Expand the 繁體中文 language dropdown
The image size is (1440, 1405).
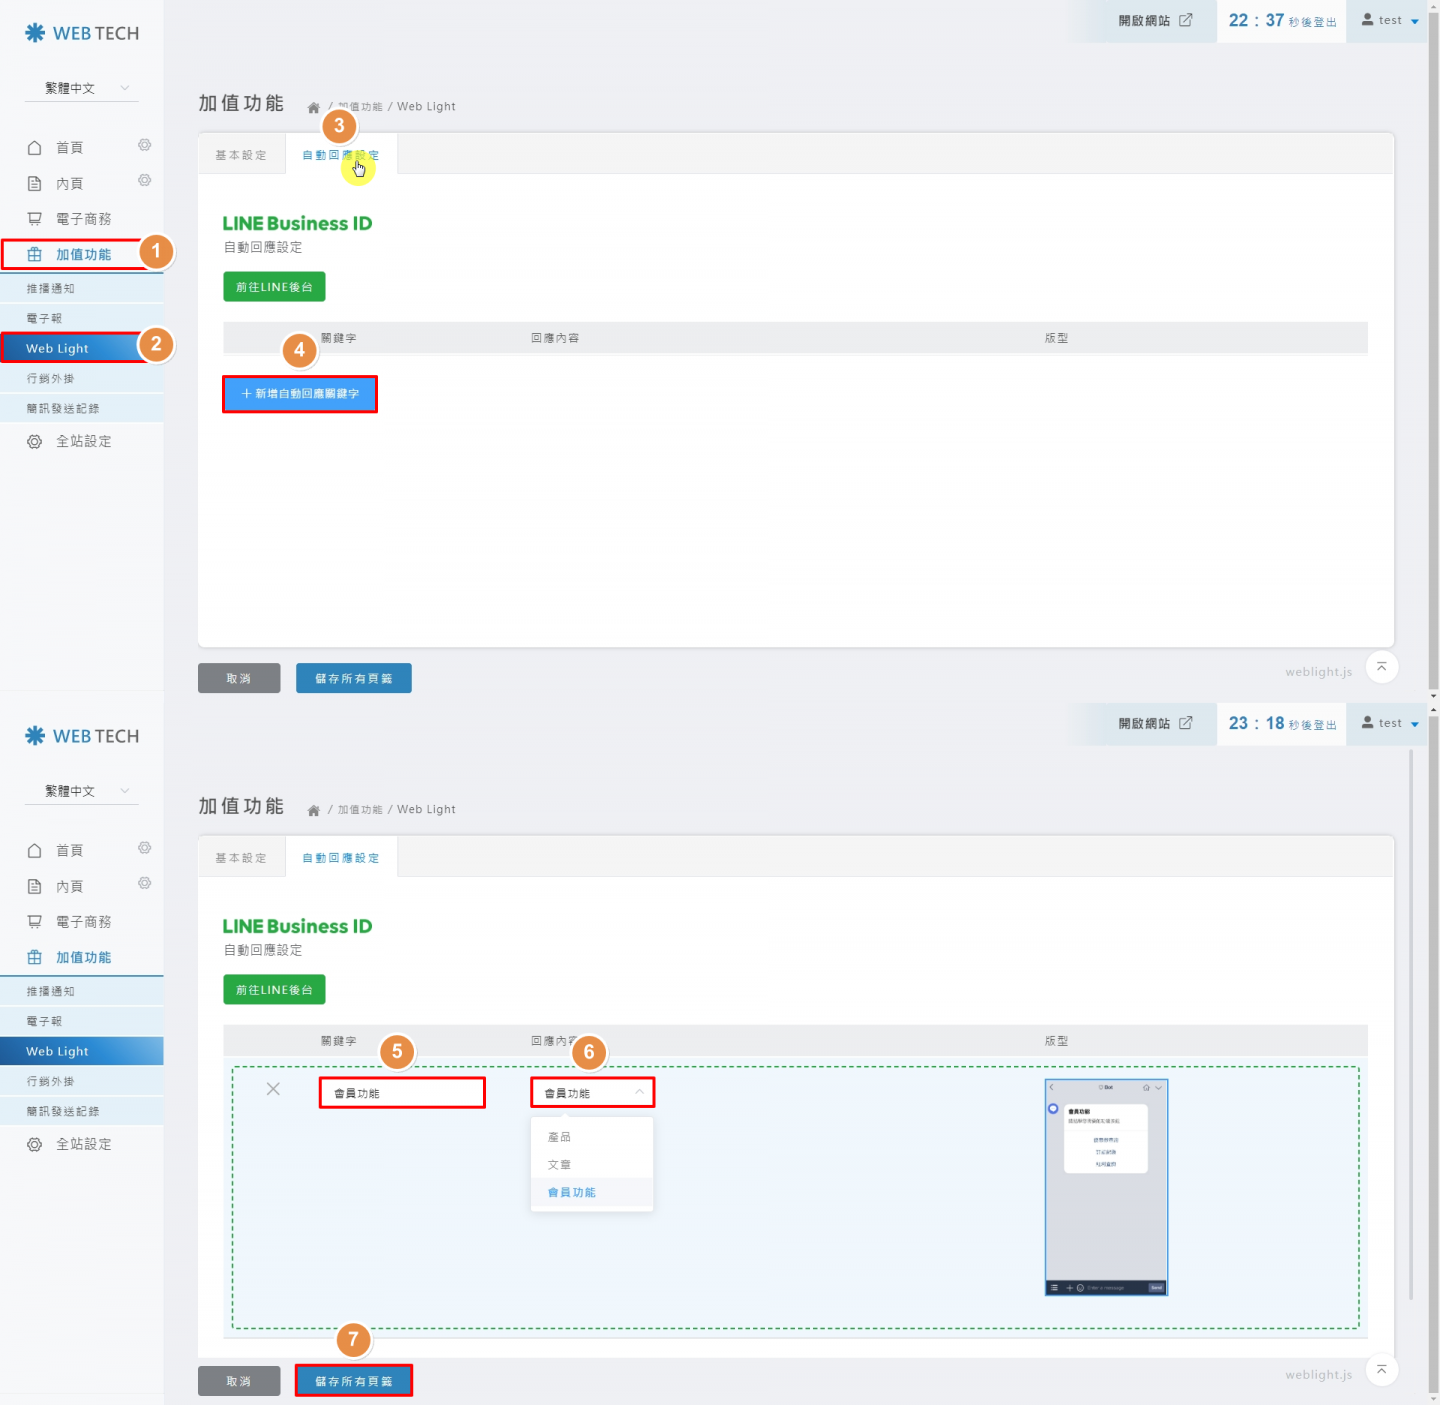[82, 88]
